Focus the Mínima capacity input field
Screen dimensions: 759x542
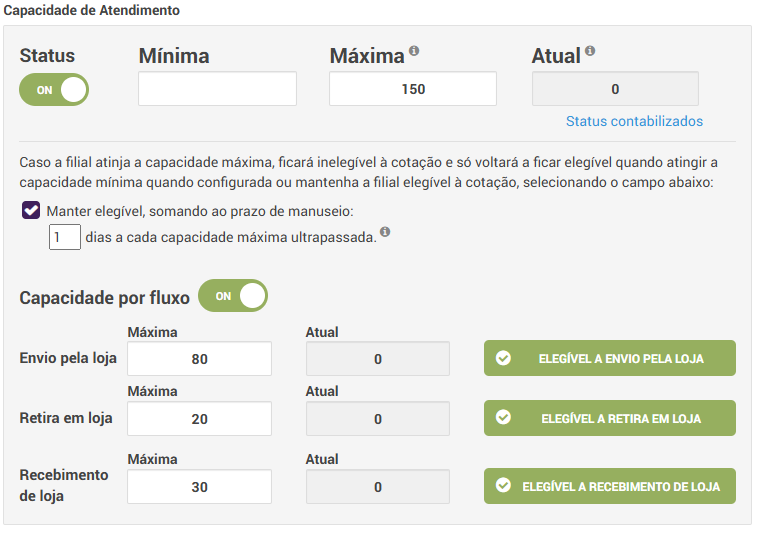tap(217, 89)
